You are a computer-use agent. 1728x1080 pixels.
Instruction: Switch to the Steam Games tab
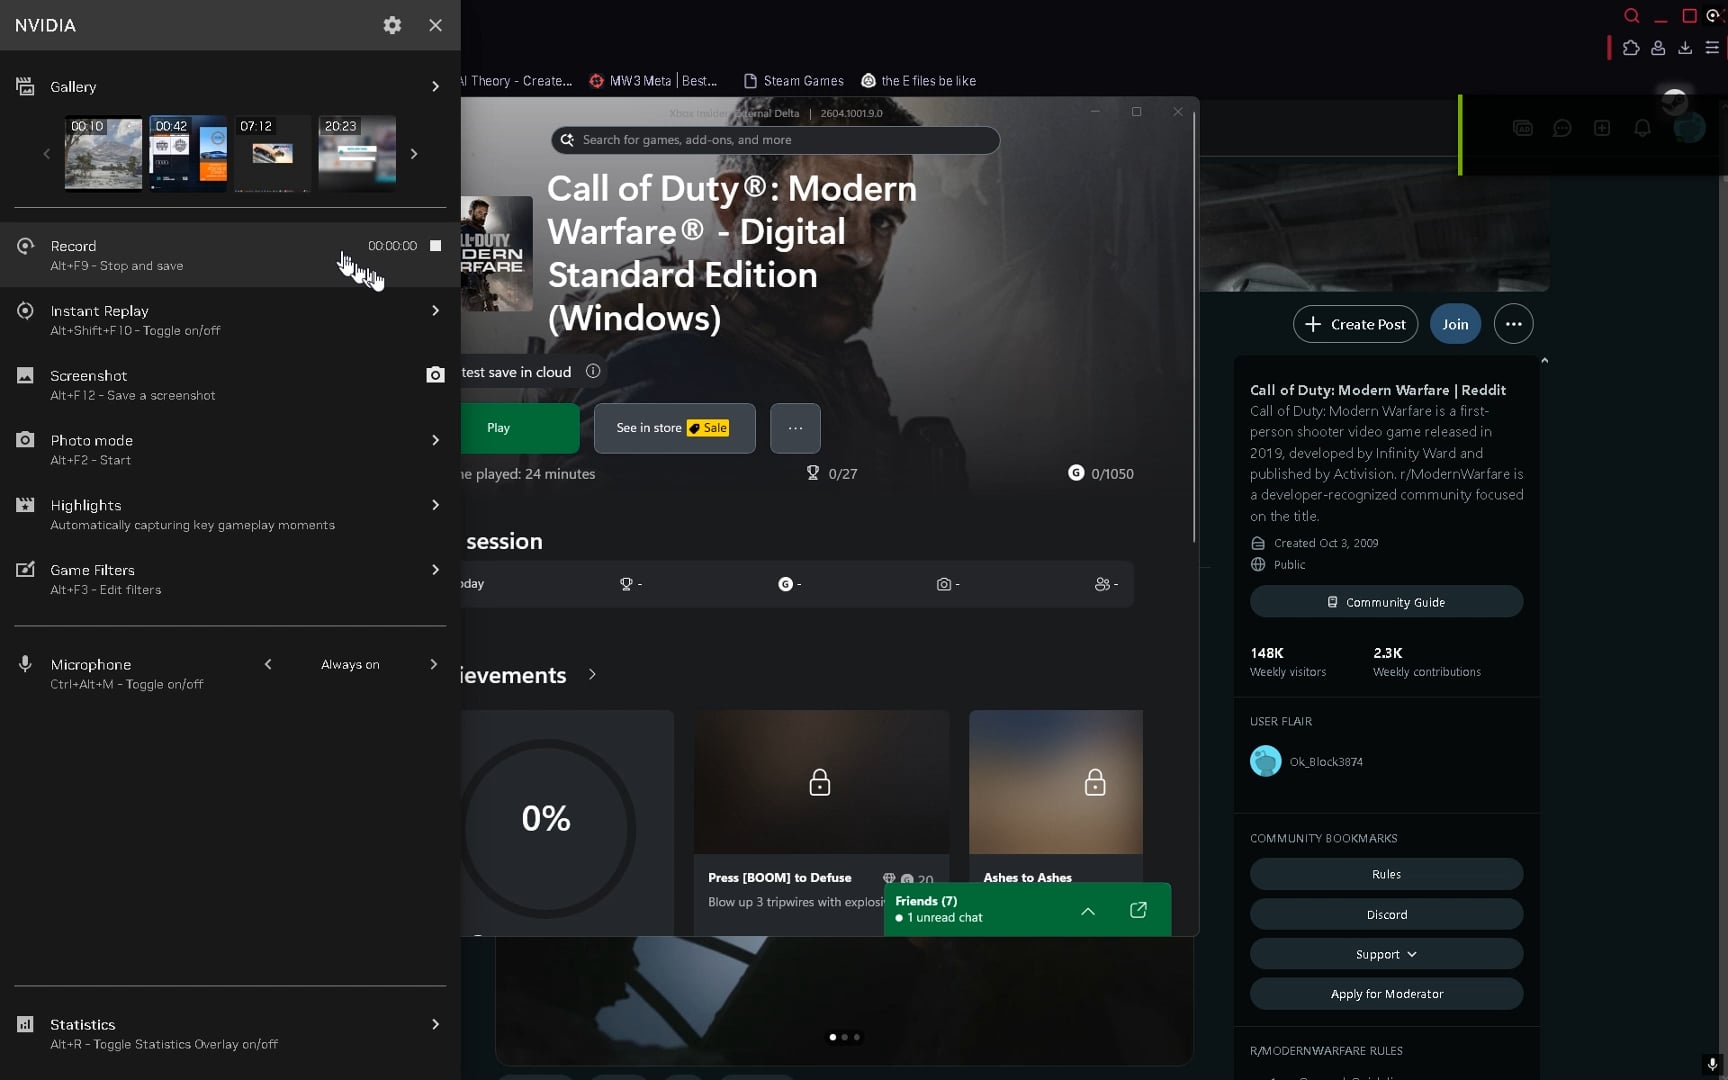click(x=794, y=81)
